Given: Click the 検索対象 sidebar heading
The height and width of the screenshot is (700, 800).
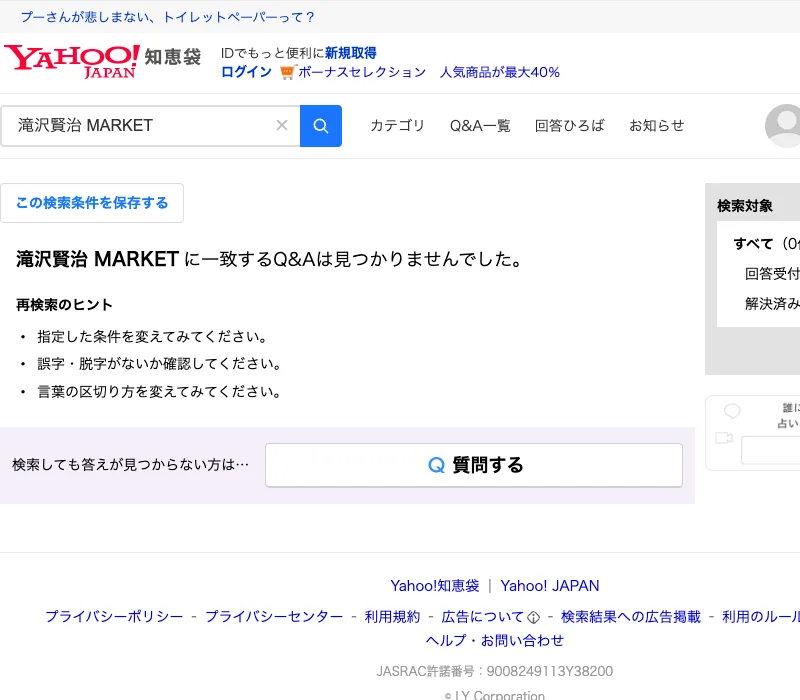Looking at the screenshot, I should pyautogui.click(x=745, y=206).
